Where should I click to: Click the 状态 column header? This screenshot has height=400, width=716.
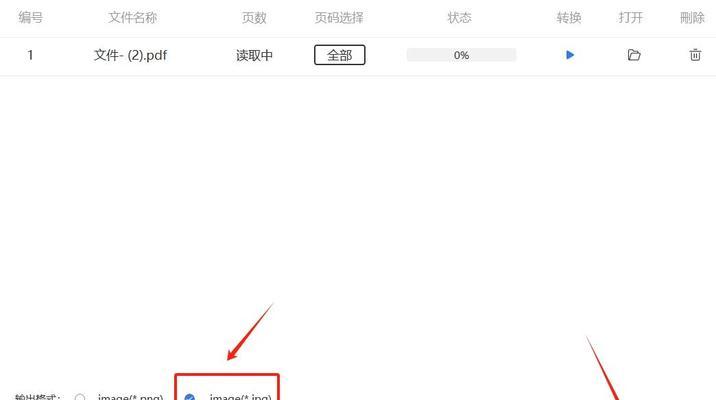pos(459,18)
